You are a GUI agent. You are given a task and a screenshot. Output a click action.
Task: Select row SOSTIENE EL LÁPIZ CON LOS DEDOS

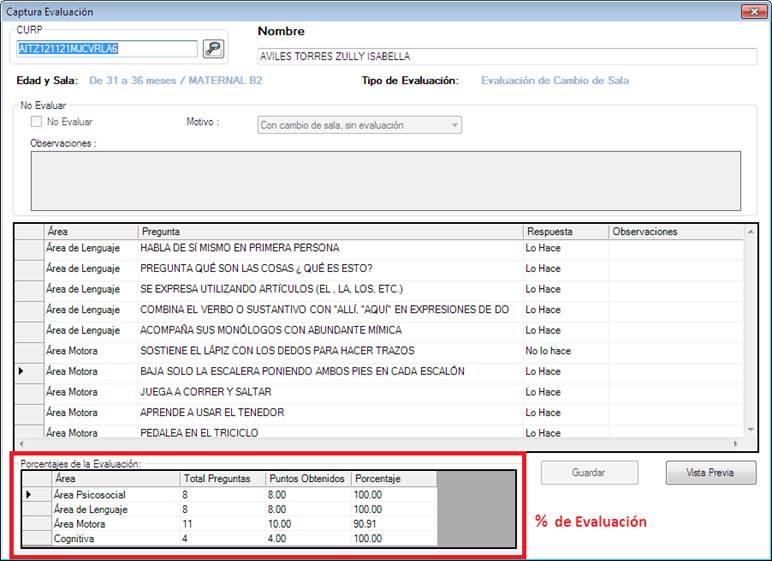point(379,351)
